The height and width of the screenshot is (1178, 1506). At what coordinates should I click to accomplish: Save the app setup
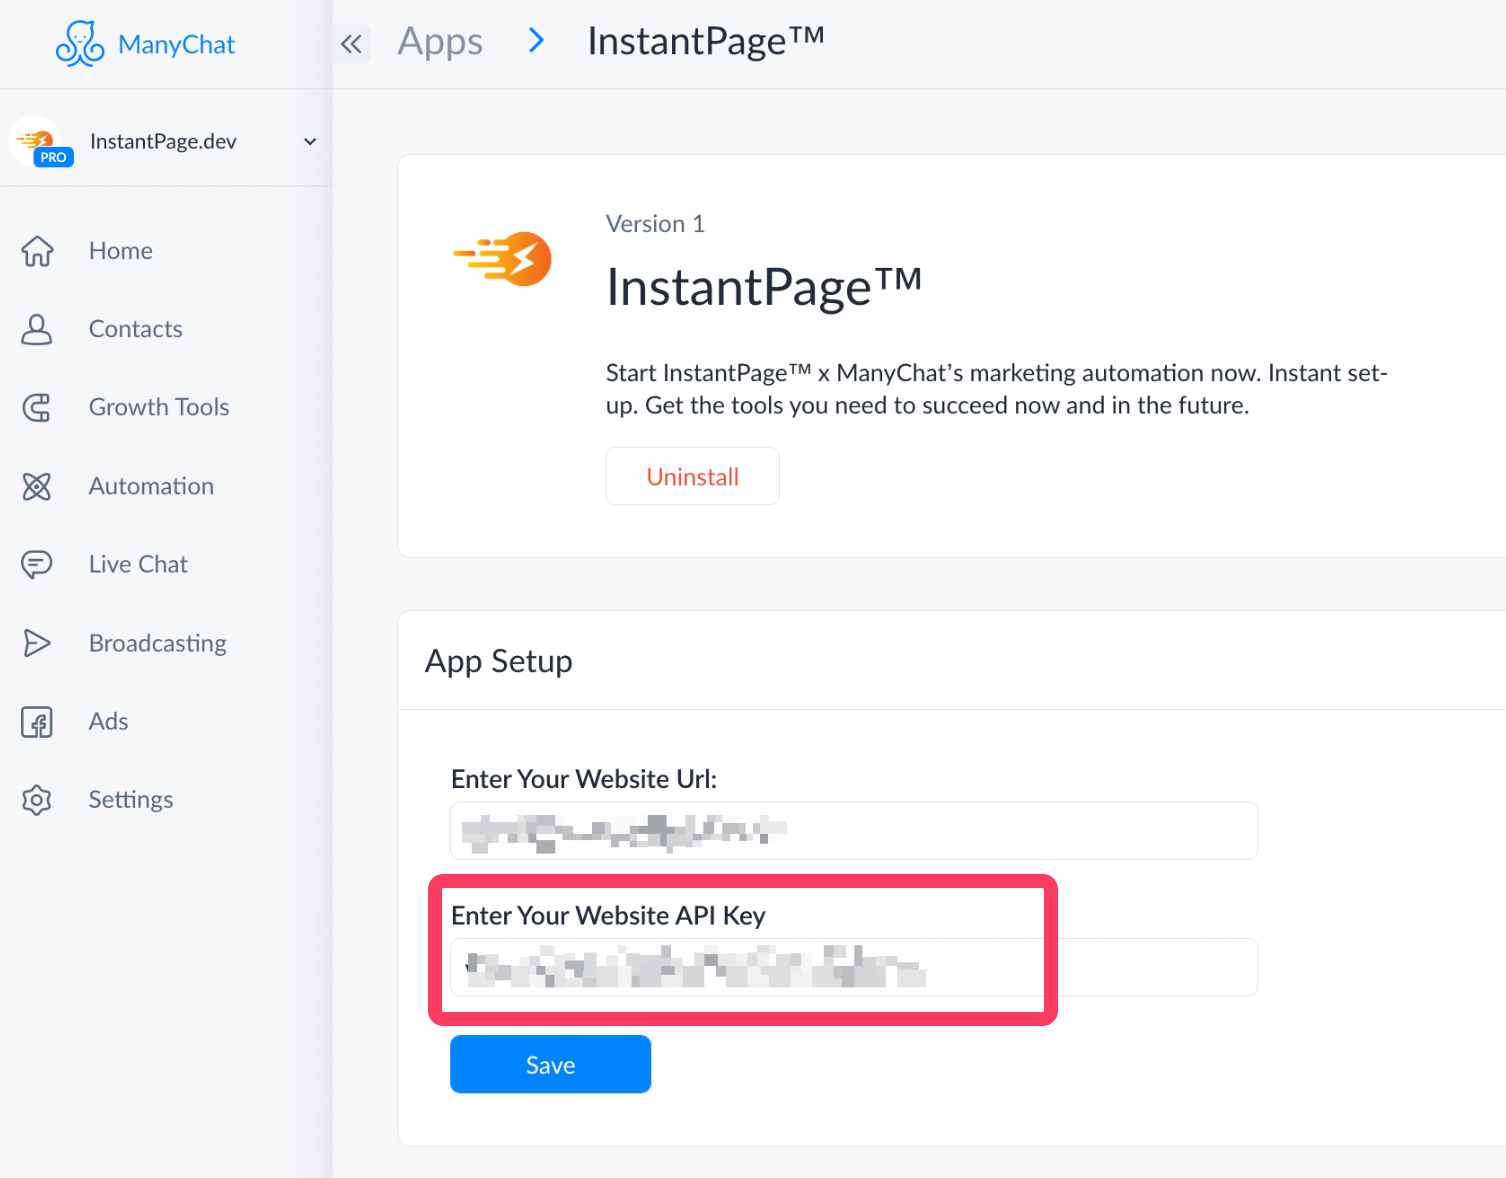pyautogui.click(x=550, y=1064)
